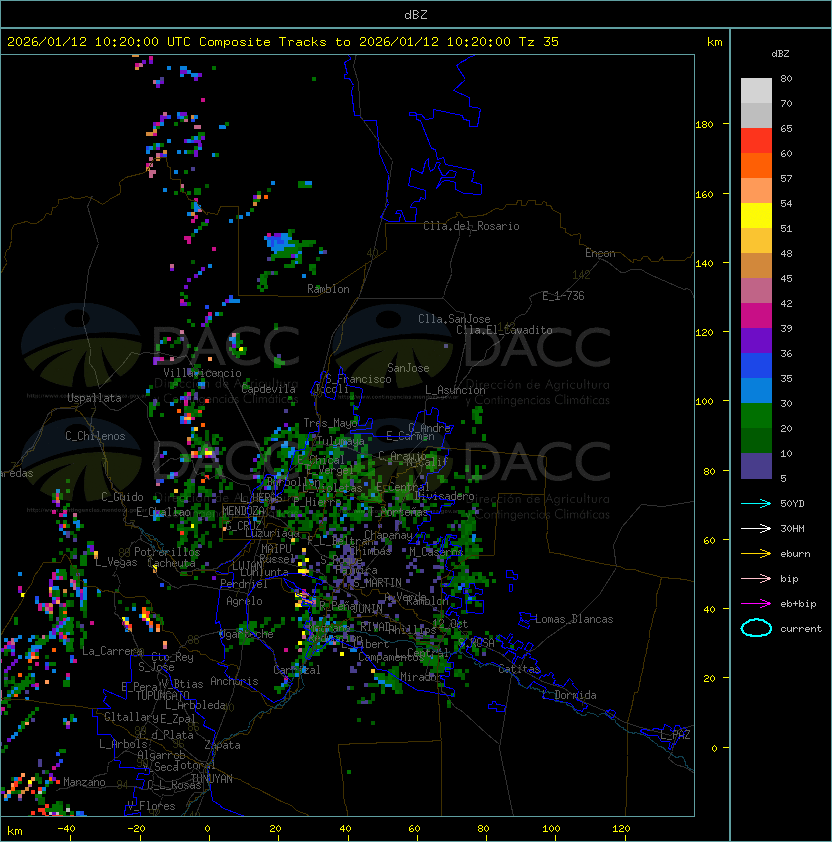Click the 'Catitas' map label

pos(519,669)
